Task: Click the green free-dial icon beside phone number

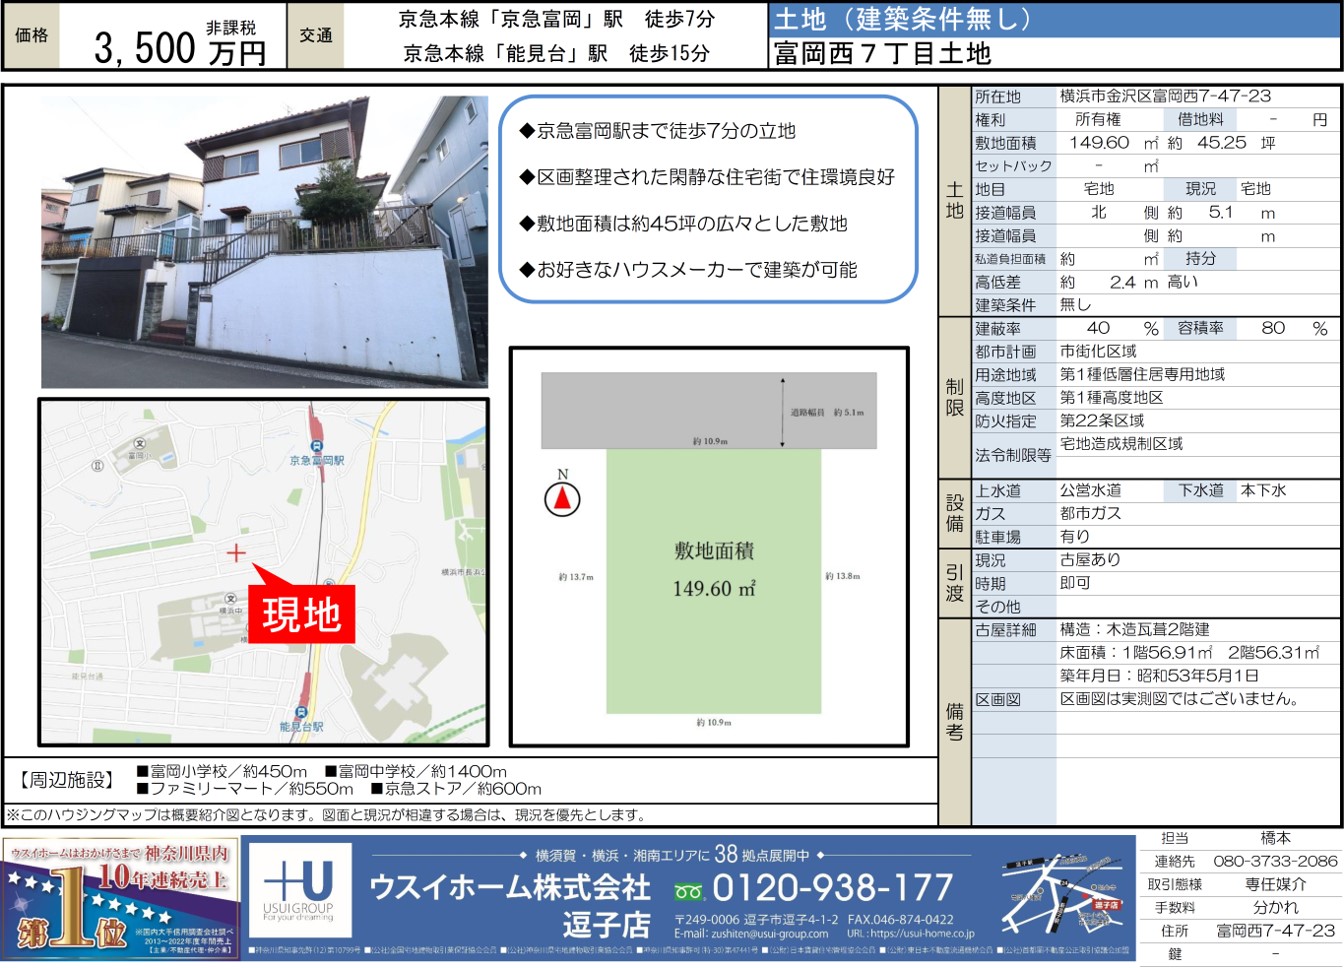Action: 688,891
